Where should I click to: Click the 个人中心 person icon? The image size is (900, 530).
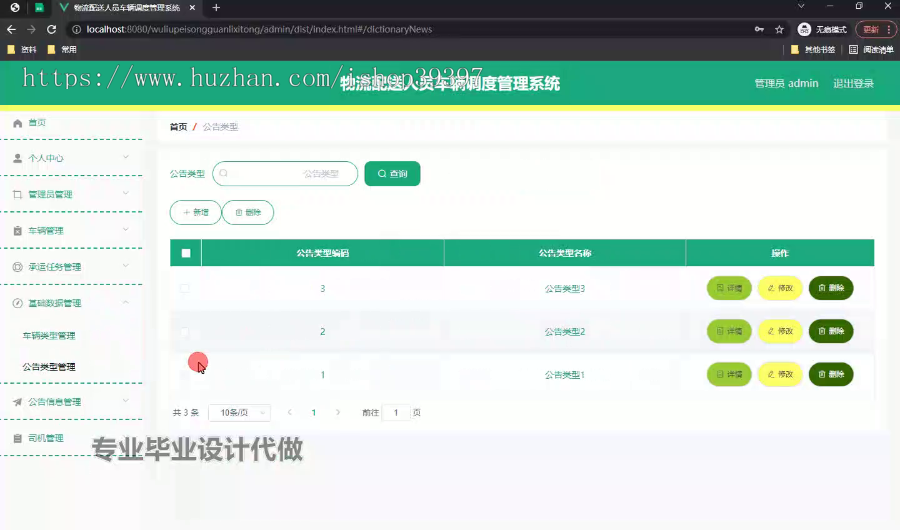point(17,158)
